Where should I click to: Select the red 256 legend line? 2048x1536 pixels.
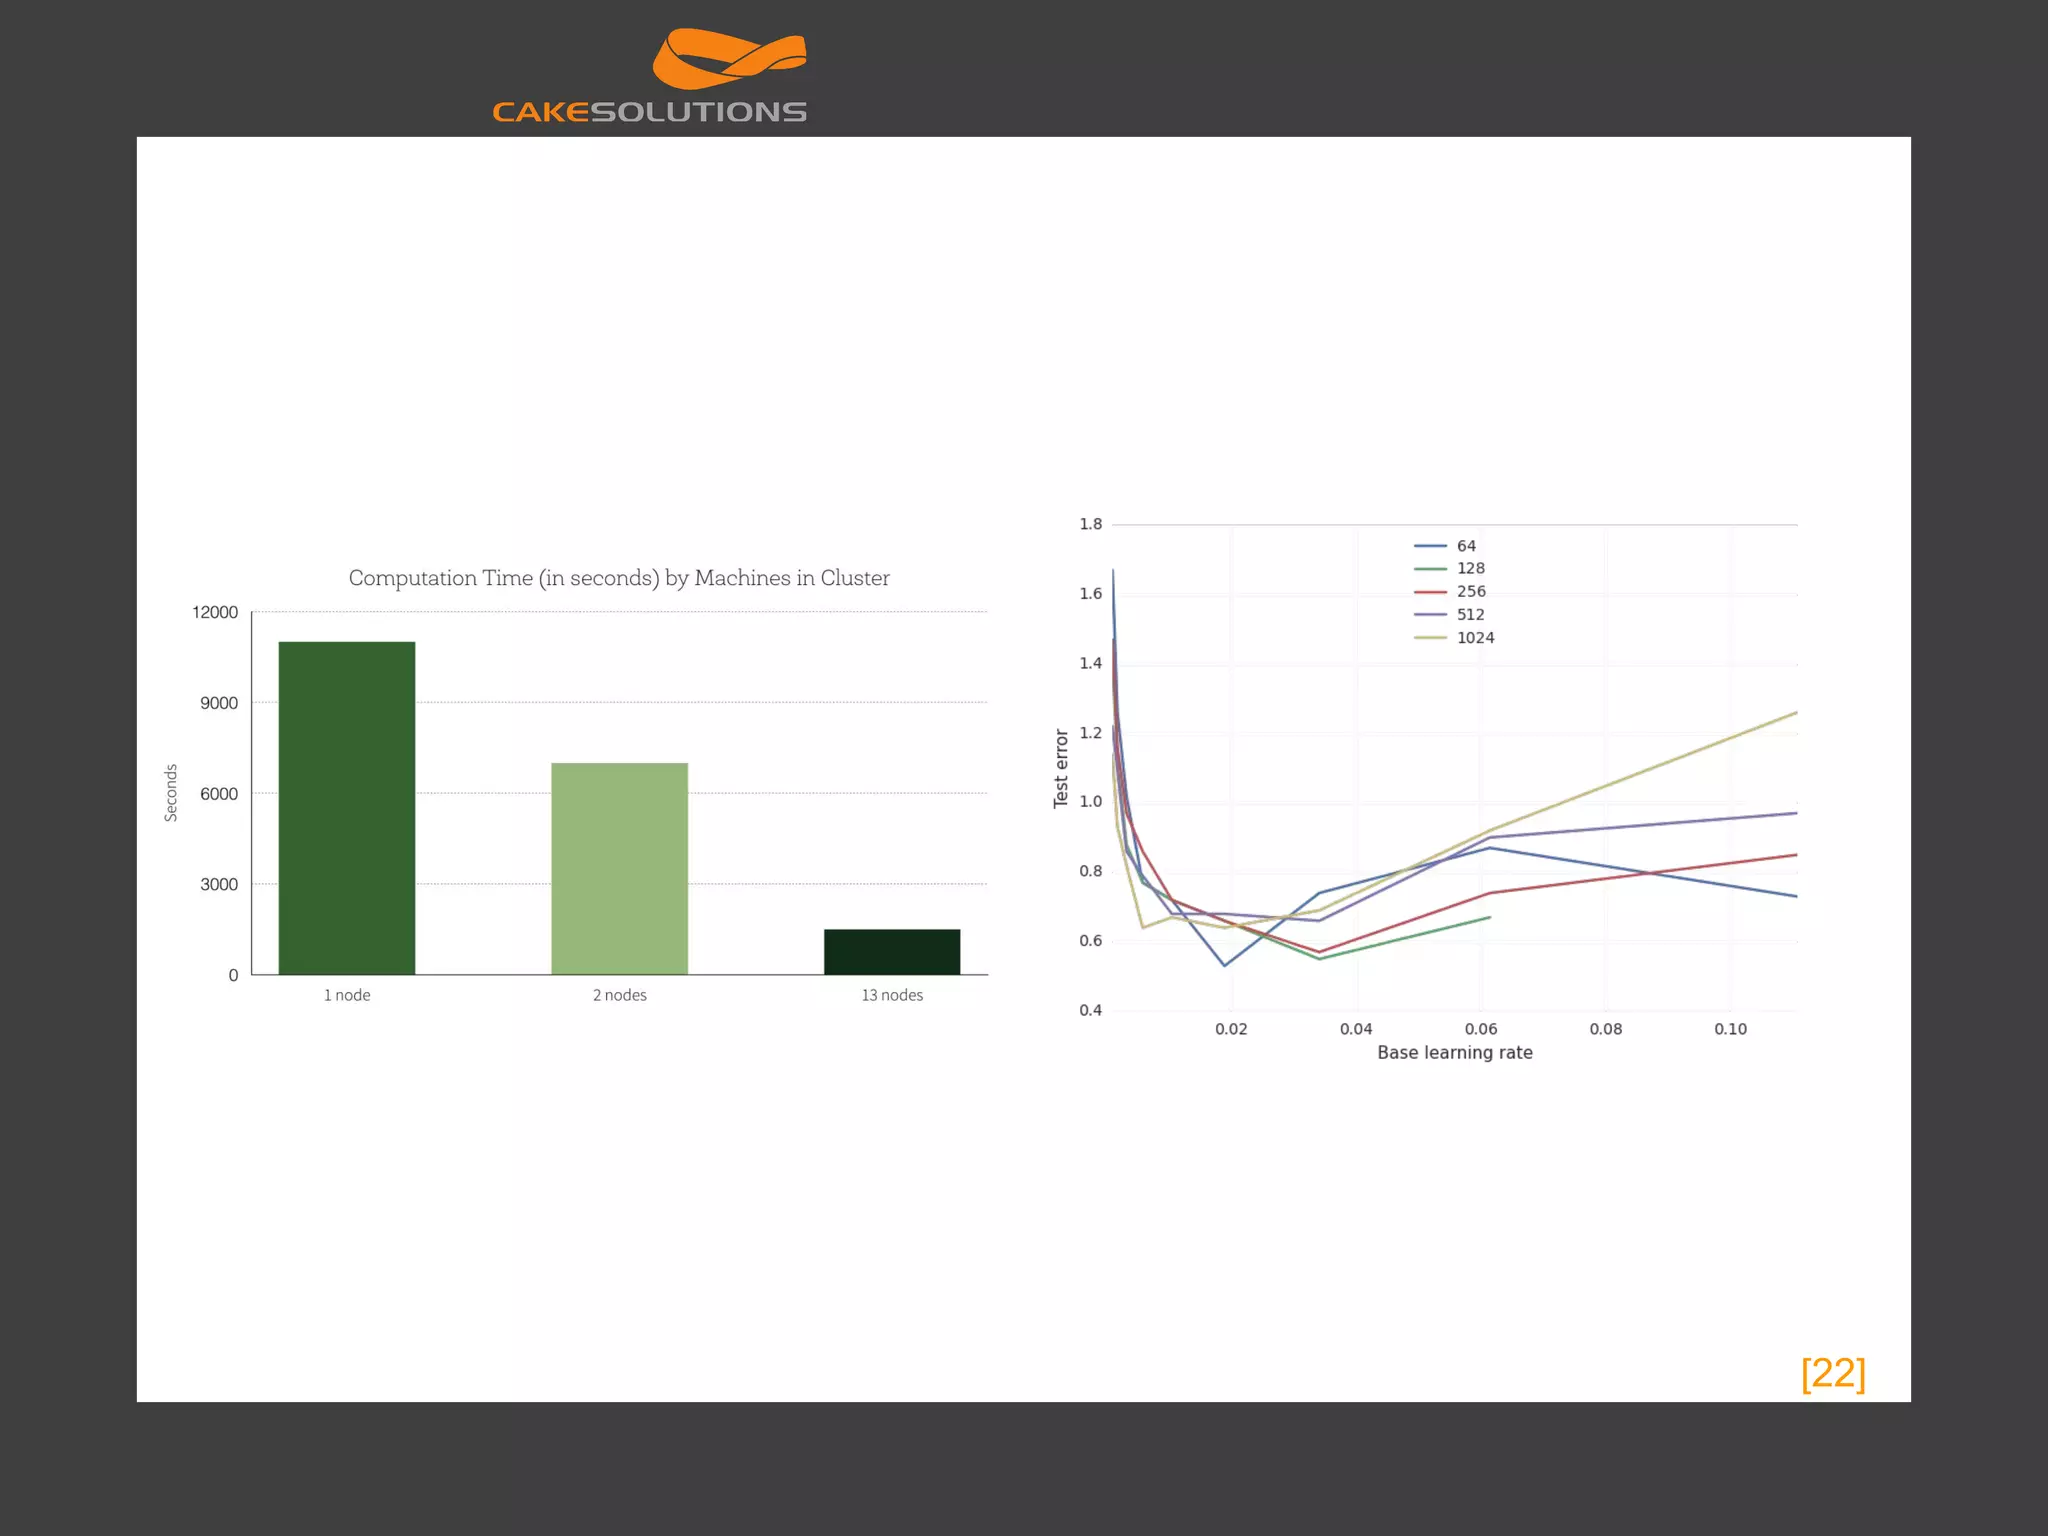(1430, 592)
